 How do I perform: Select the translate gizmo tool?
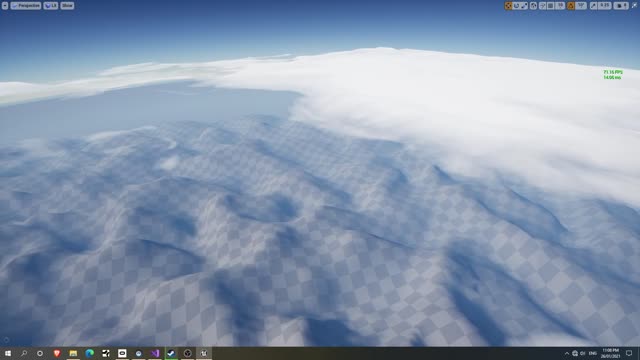coord(509,6)
